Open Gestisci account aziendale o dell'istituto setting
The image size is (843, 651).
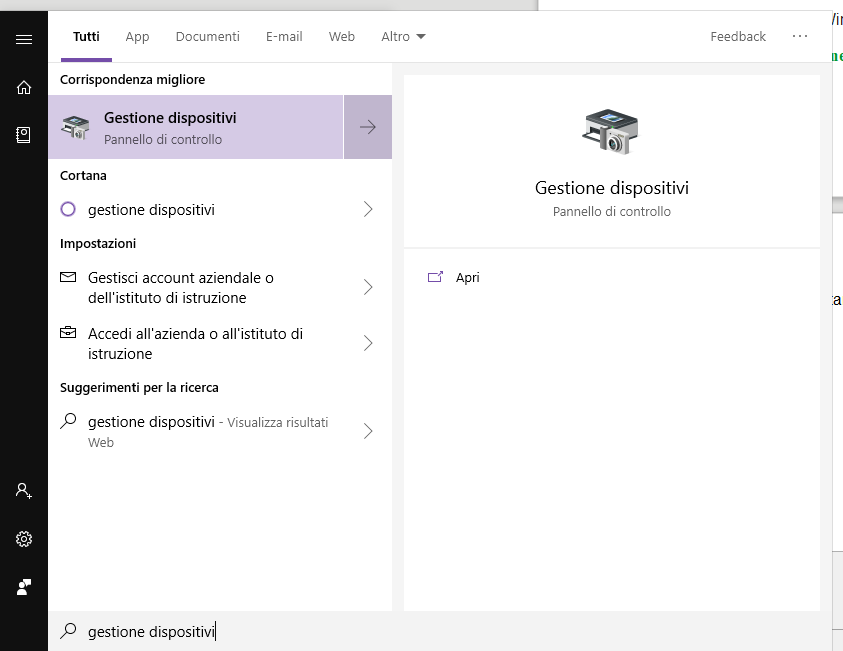220,287
